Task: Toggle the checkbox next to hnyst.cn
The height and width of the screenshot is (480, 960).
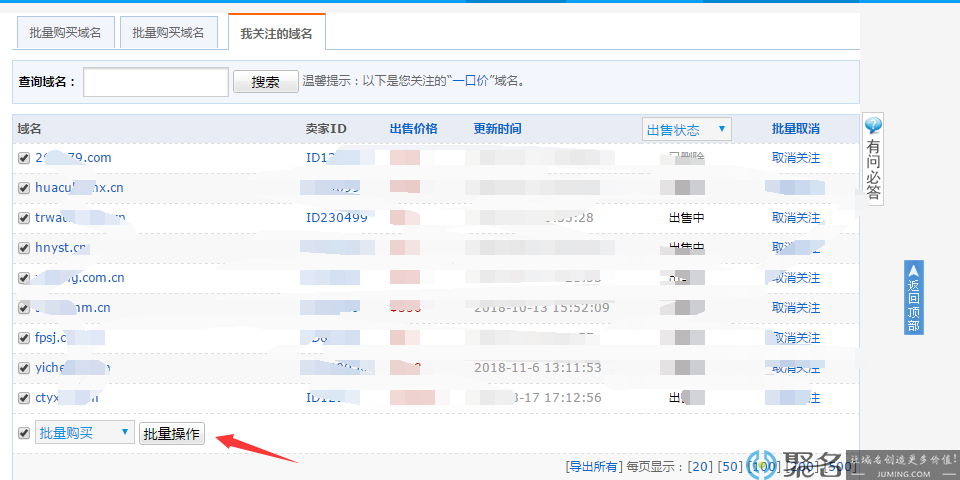Action: (24, 248)
